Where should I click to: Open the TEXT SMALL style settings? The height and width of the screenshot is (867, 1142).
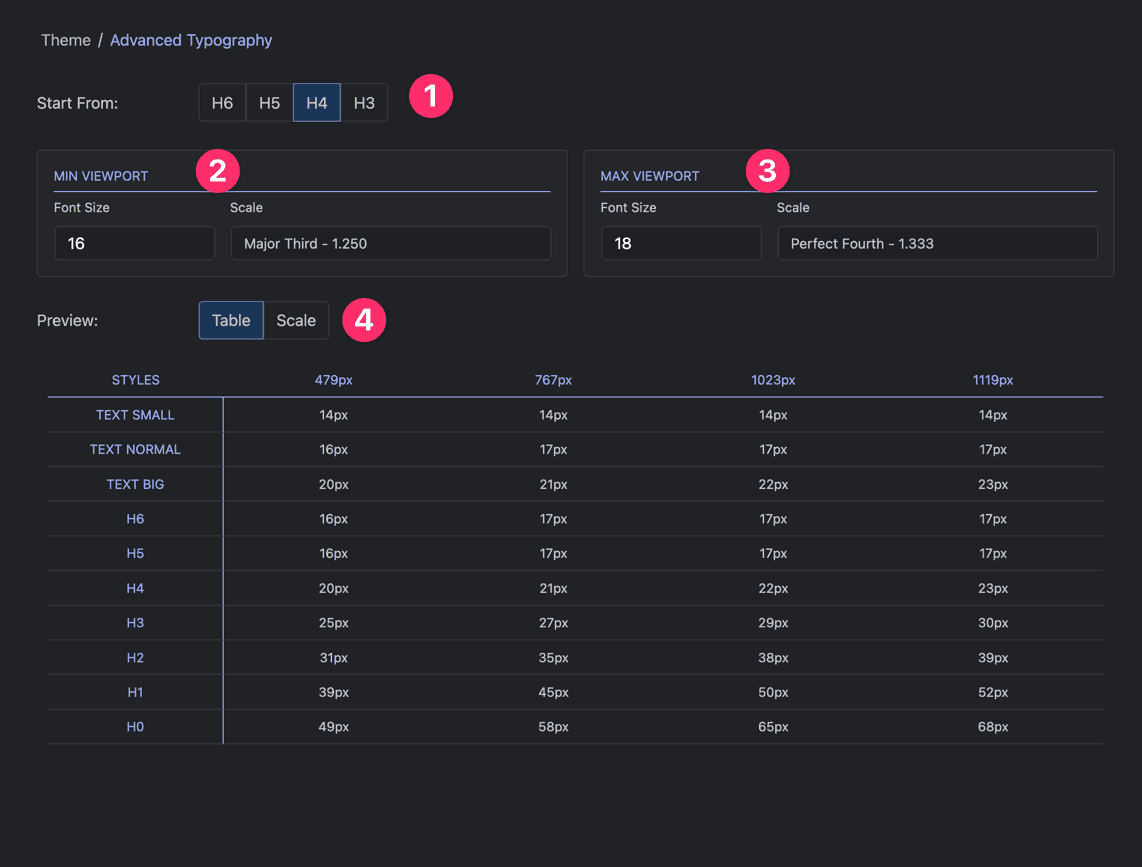(135, 414)
